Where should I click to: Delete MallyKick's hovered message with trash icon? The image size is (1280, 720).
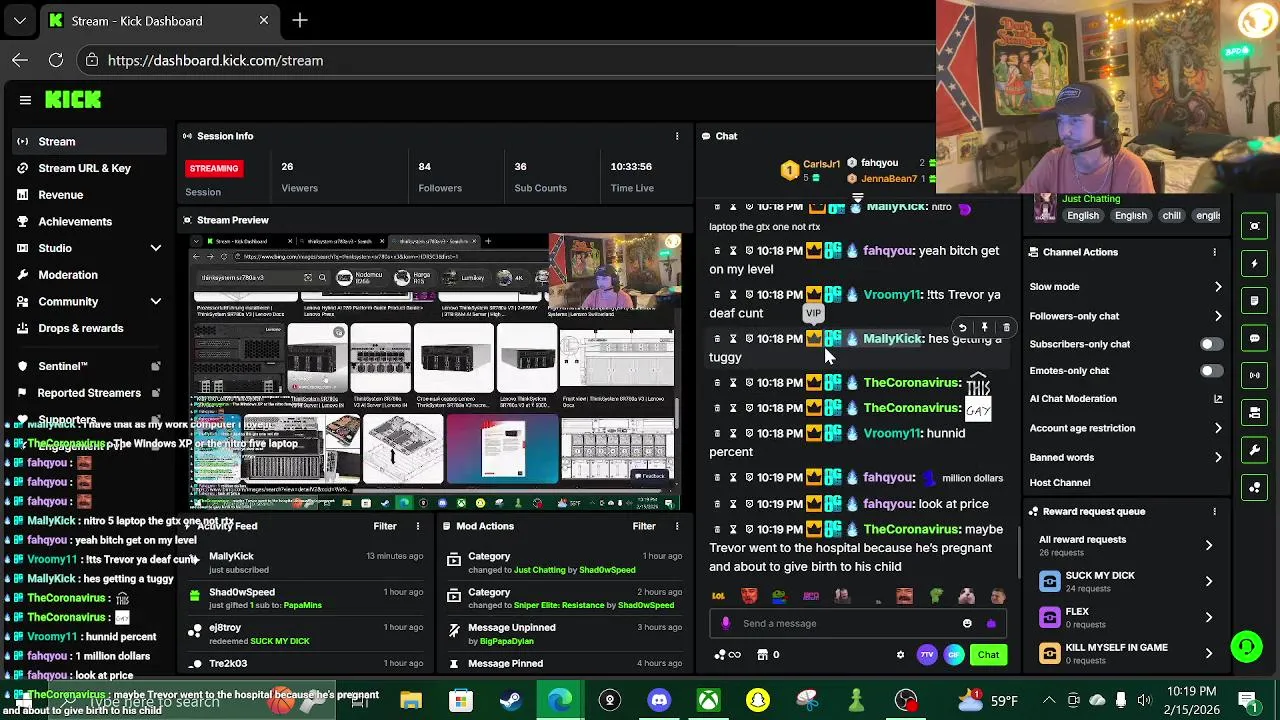pyautogui.click(x=1006, y=327)
